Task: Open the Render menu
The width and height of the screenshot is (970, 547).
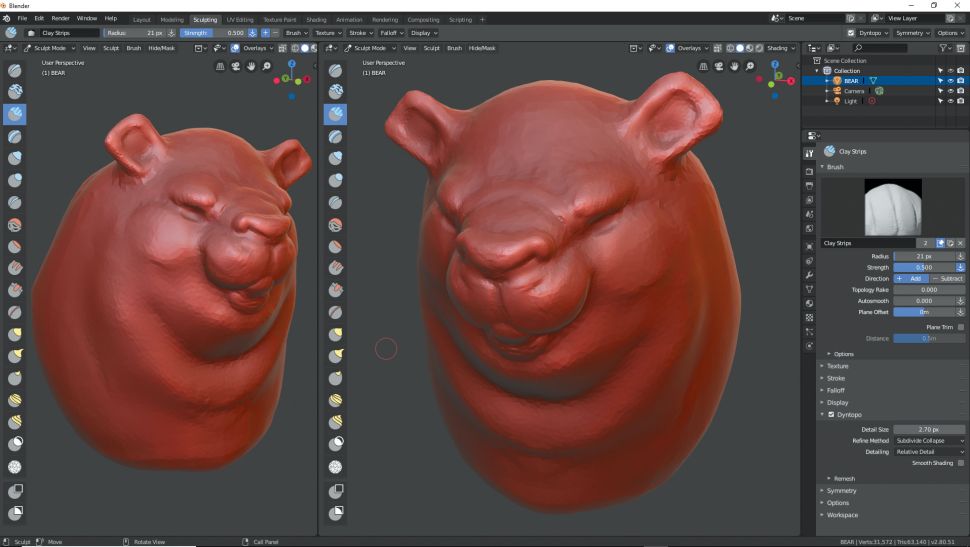Action: 62,19
